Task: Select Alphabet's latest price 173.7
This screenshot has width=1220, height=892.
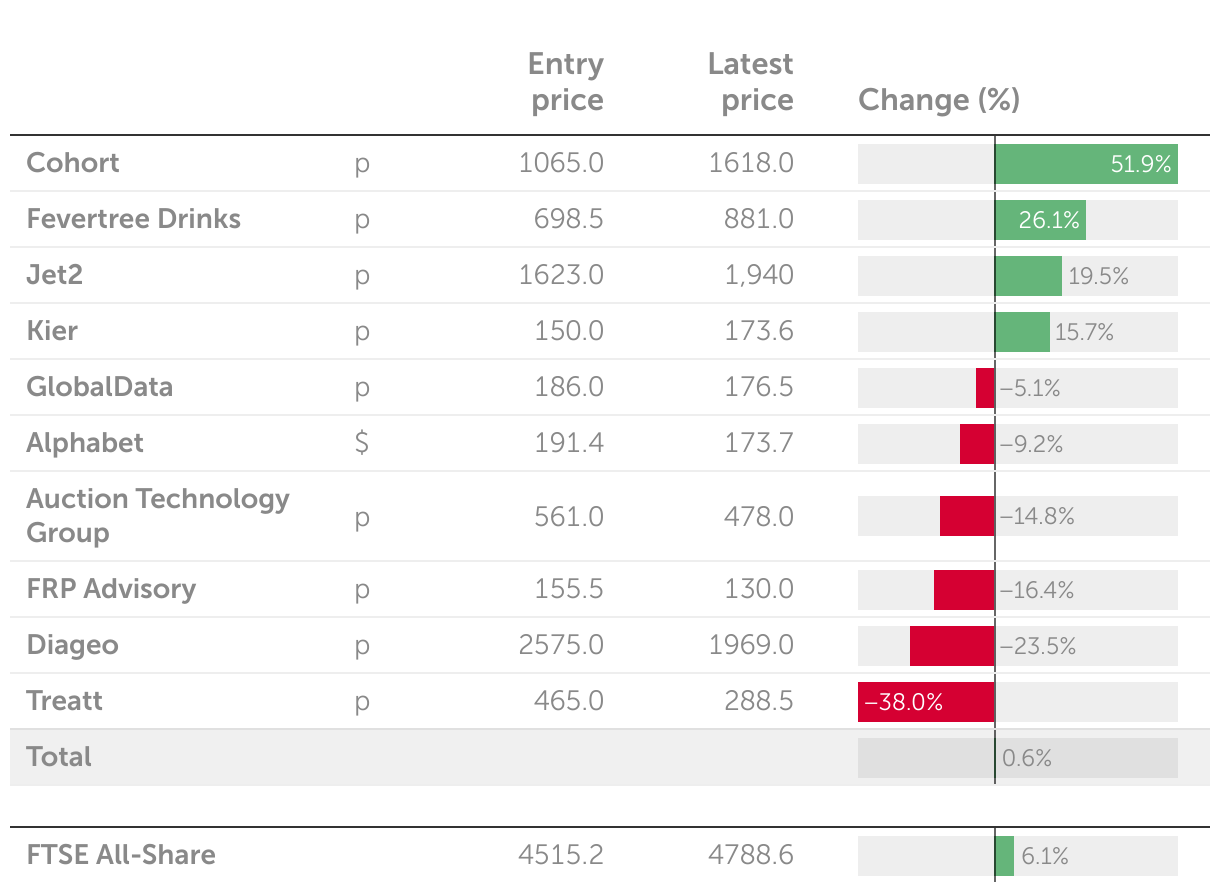Action: [759, 443]
